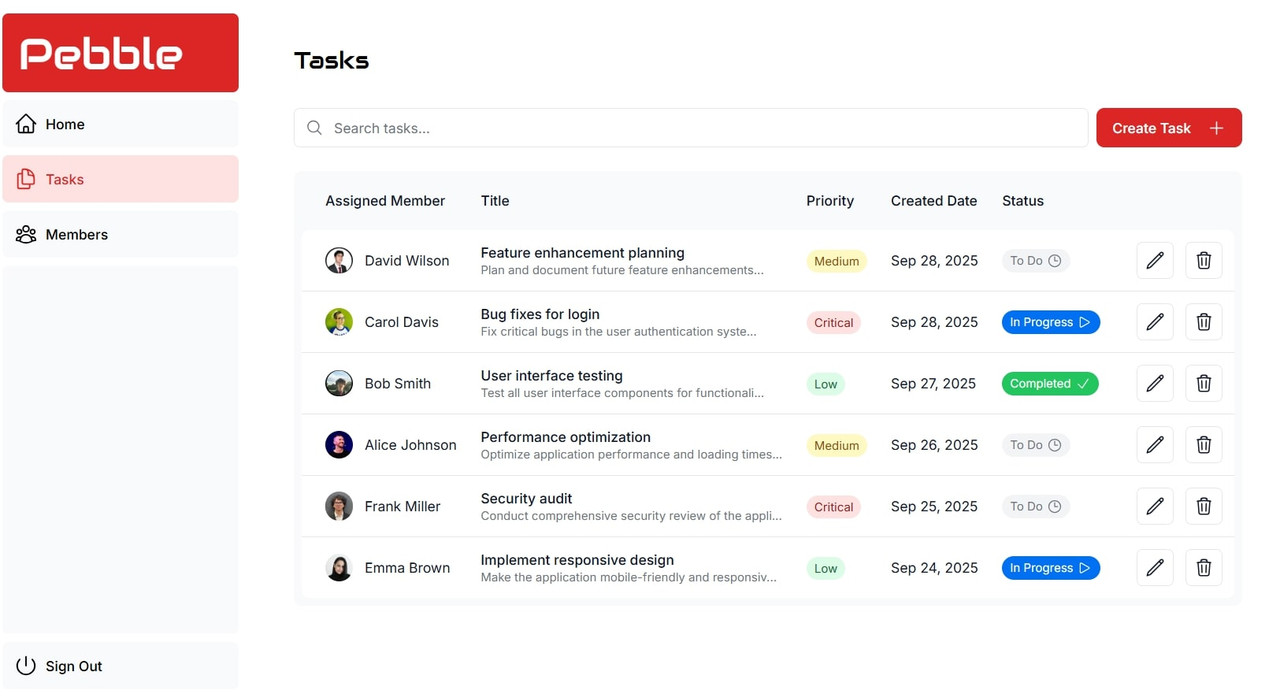Click the search magnifier icon

(314, 128)
